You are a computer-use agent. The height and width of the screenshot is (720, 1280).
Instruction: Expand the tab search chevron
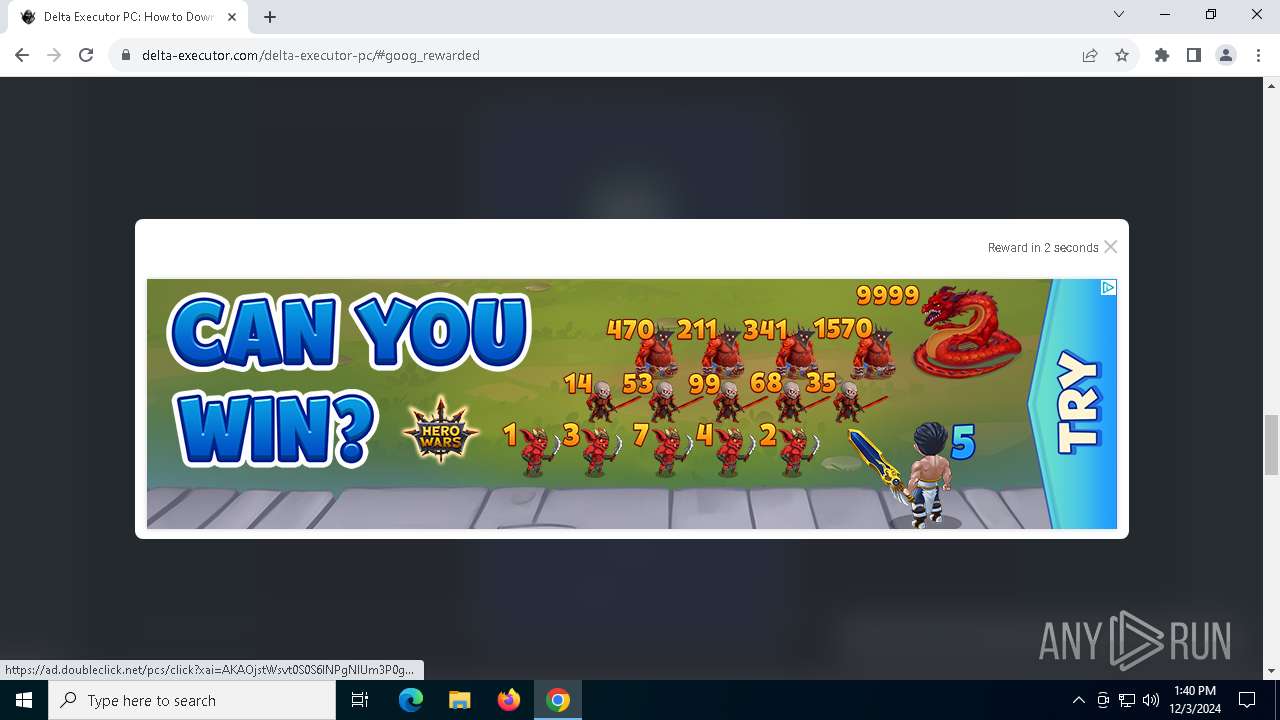click(x=1119, y=14)
